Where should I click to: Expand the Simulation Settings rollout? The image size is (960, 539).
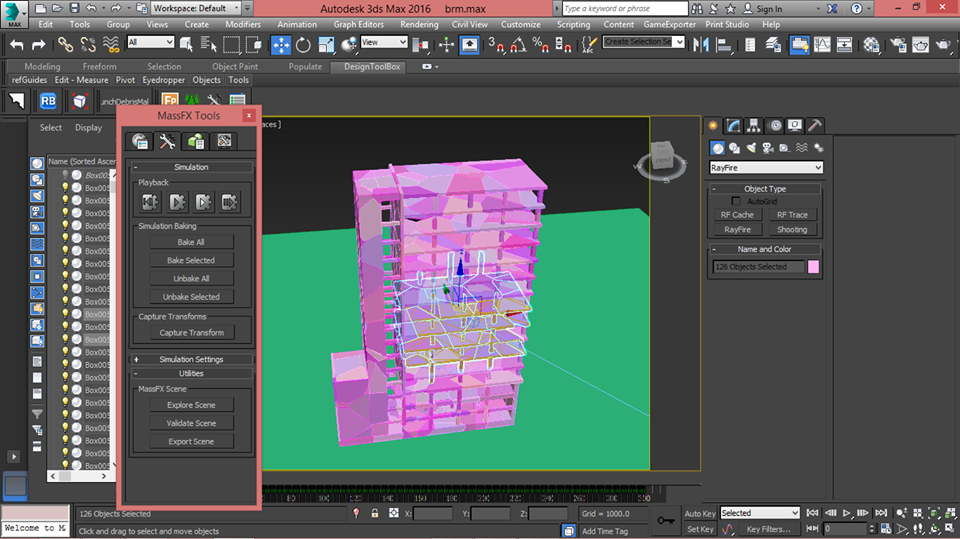(x=191, y=359)
